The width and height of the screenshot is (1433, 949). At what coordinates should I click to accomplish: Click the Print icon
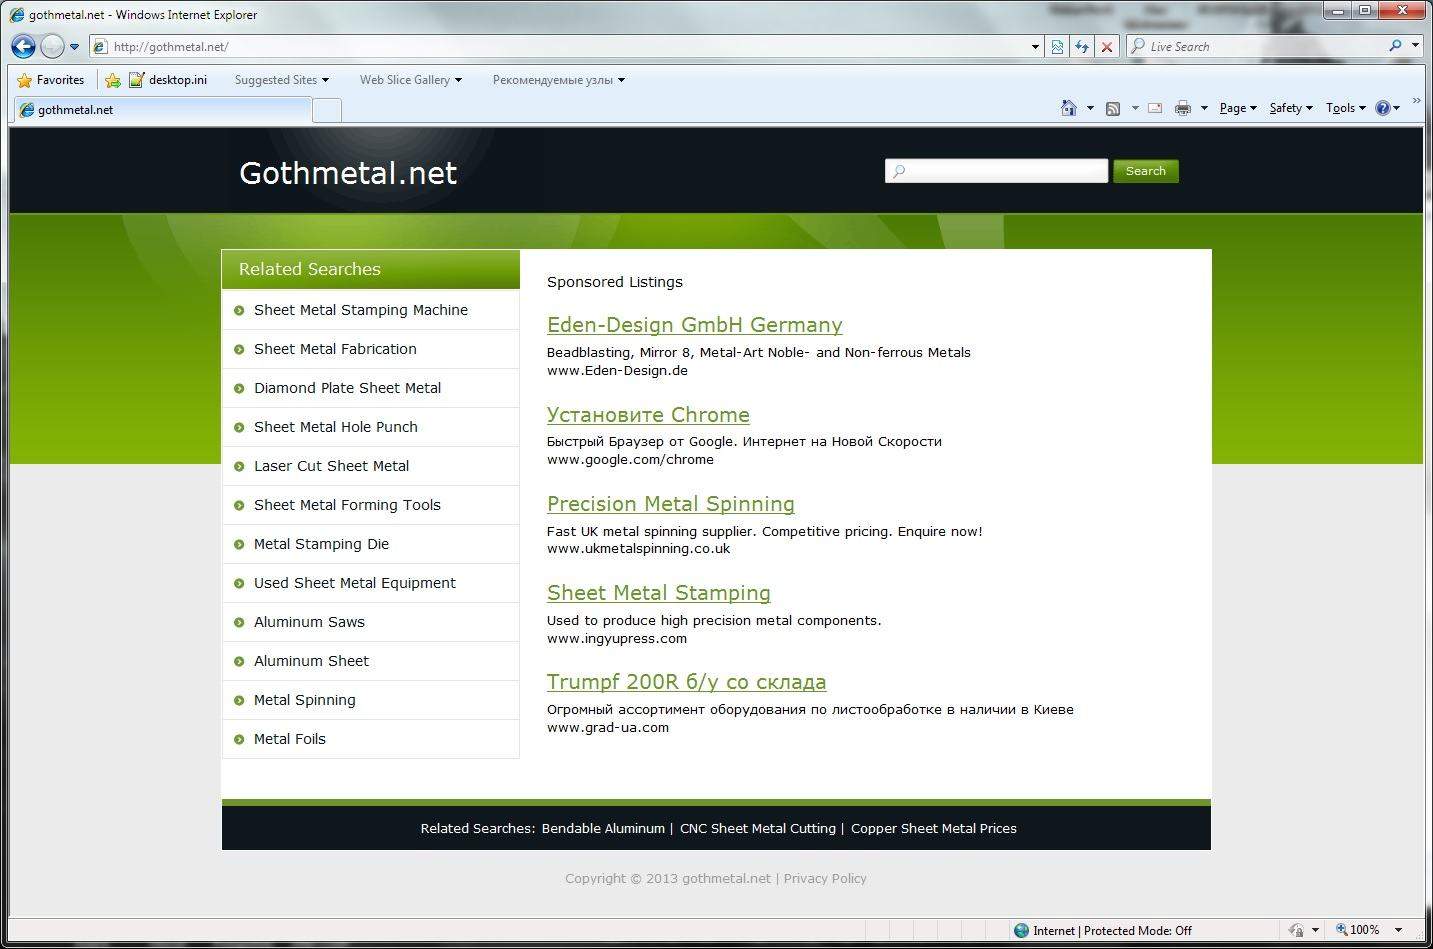click(x=1183, y=108)
